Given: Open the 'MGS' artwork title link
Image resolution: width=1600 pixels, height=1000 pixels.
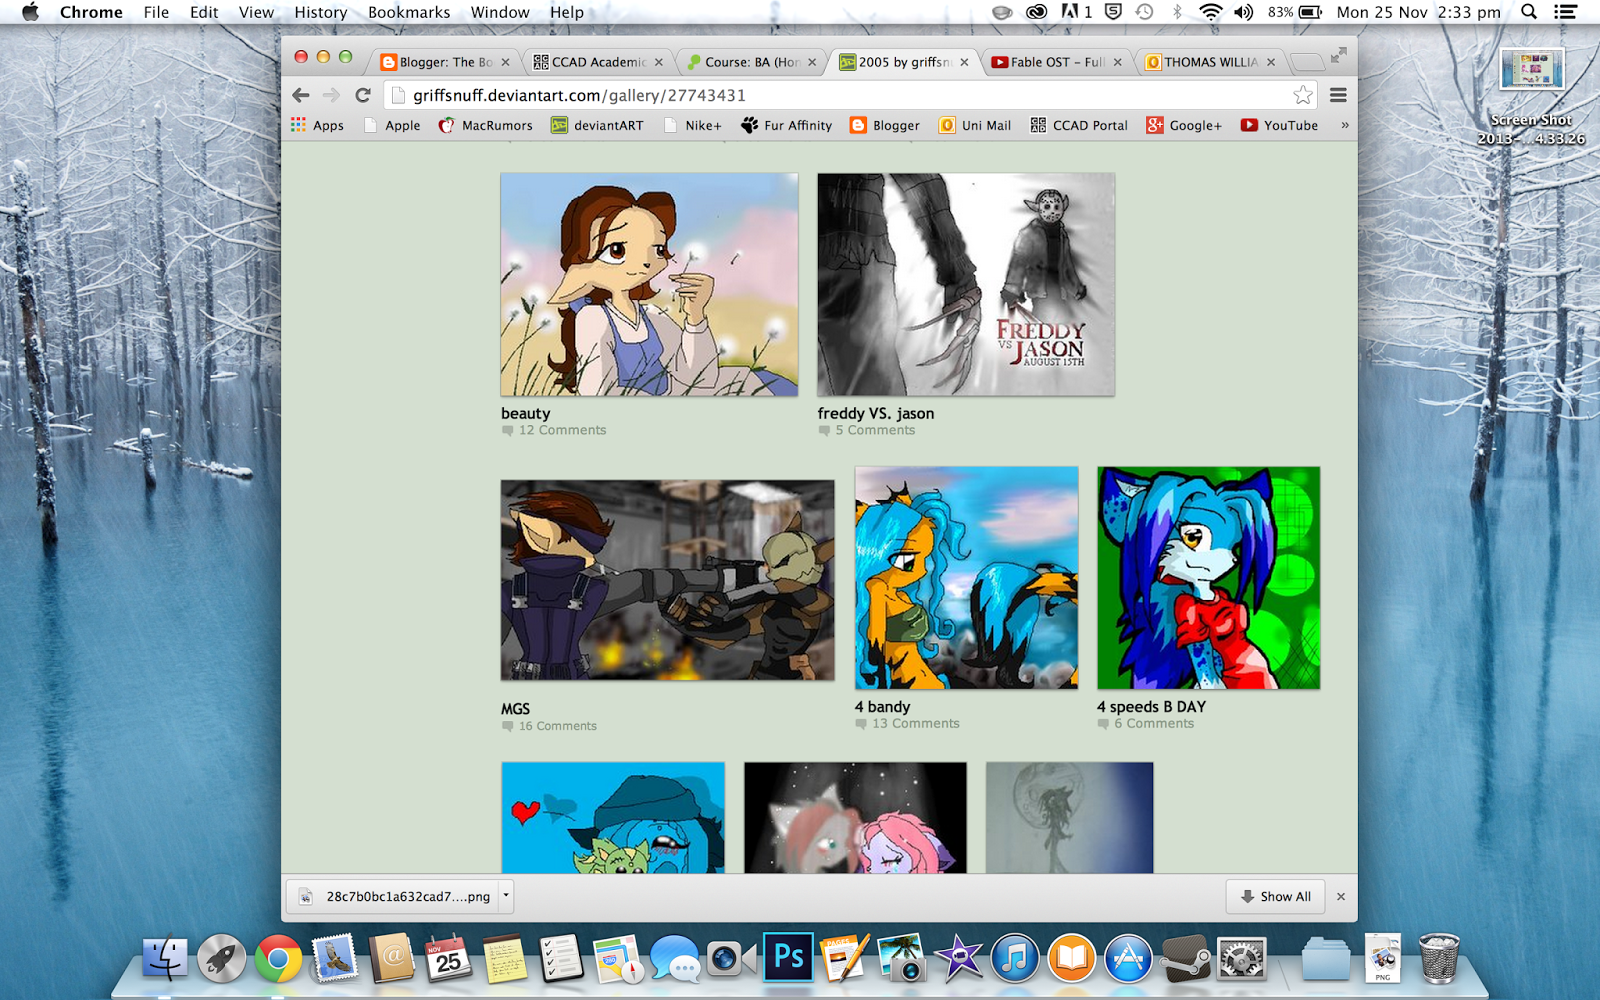Looking at the screenshot, I should [515, 708].
